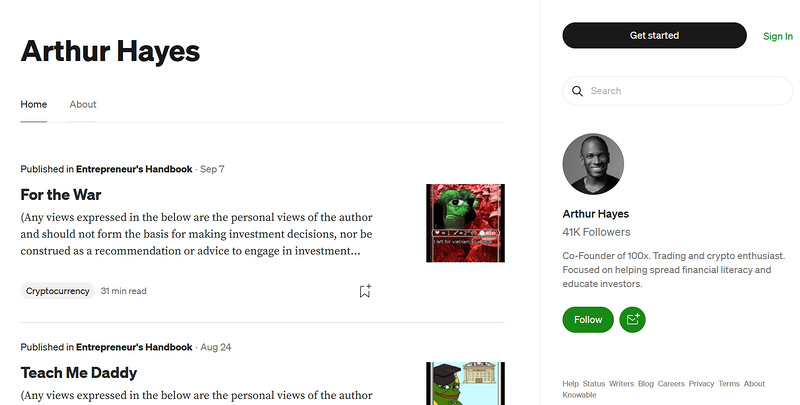Open Entrepreneur's Handbook publication from Sep 7 post
The image size is (800, 405).
[134, 169]
